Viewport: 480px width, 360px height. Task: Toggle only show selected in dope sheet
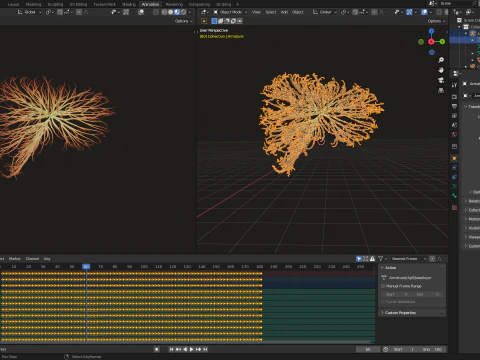click(x=359, y=259)
